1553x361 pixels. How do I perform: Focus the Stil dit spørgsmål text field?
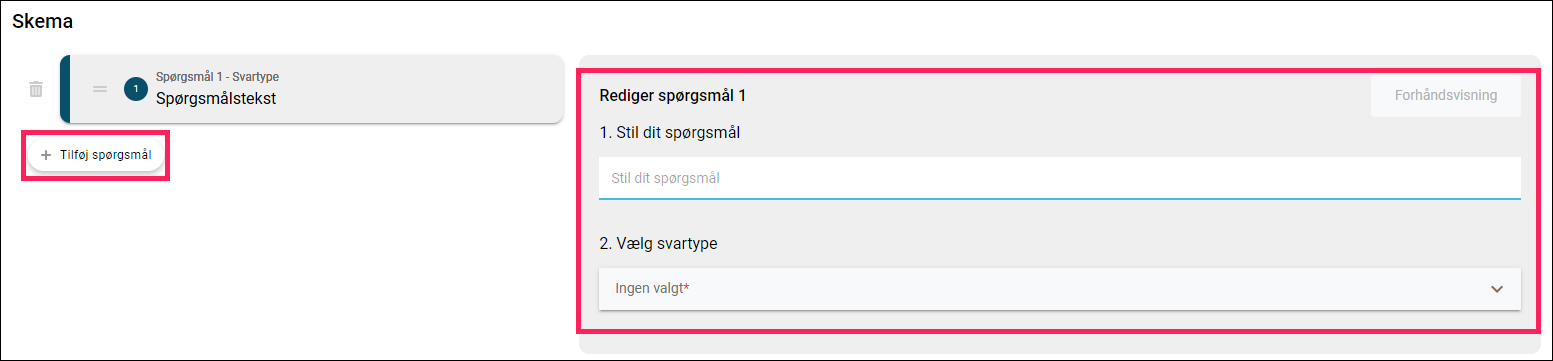1059,178
